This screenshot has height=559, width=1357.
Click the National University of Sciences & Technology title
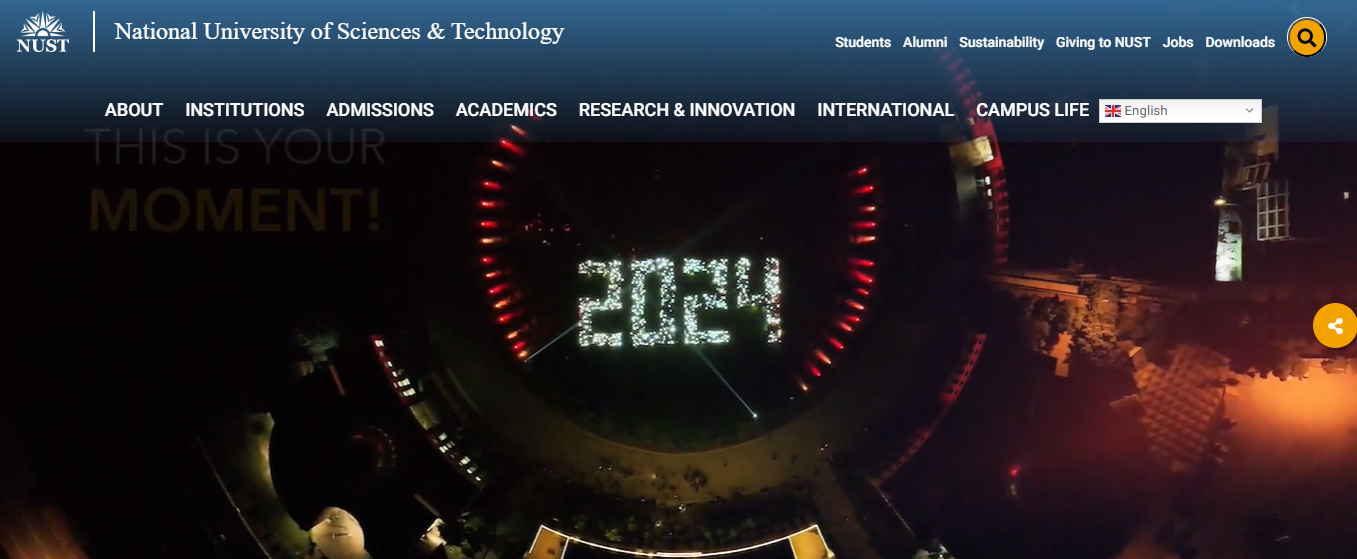(339, 32)
